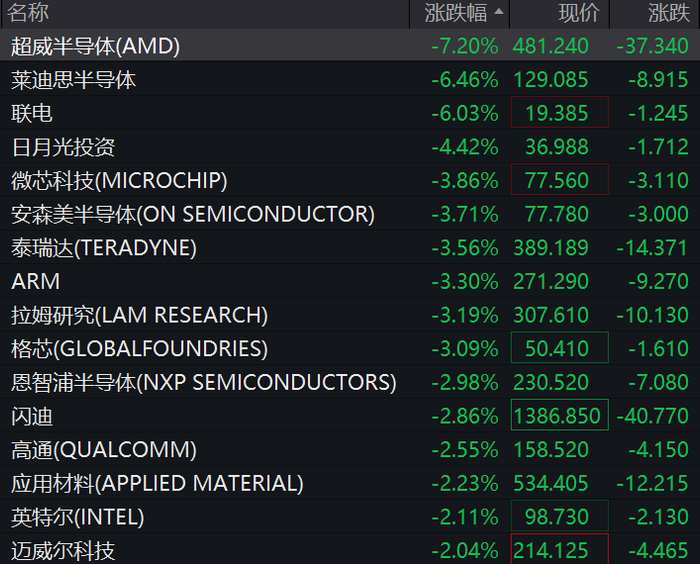The width and height of the screenshot is (700, 564).
Task: Click the -4.465 change cell
Action: pos(658,550)
